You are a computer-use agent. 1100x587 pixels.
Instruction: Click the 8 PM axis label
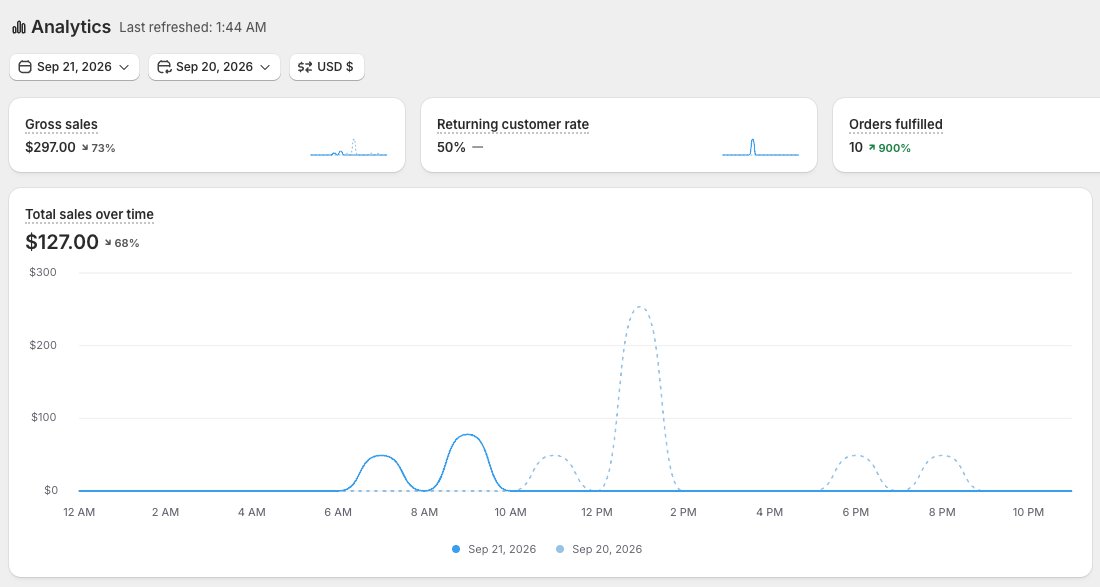pos(942,512)
